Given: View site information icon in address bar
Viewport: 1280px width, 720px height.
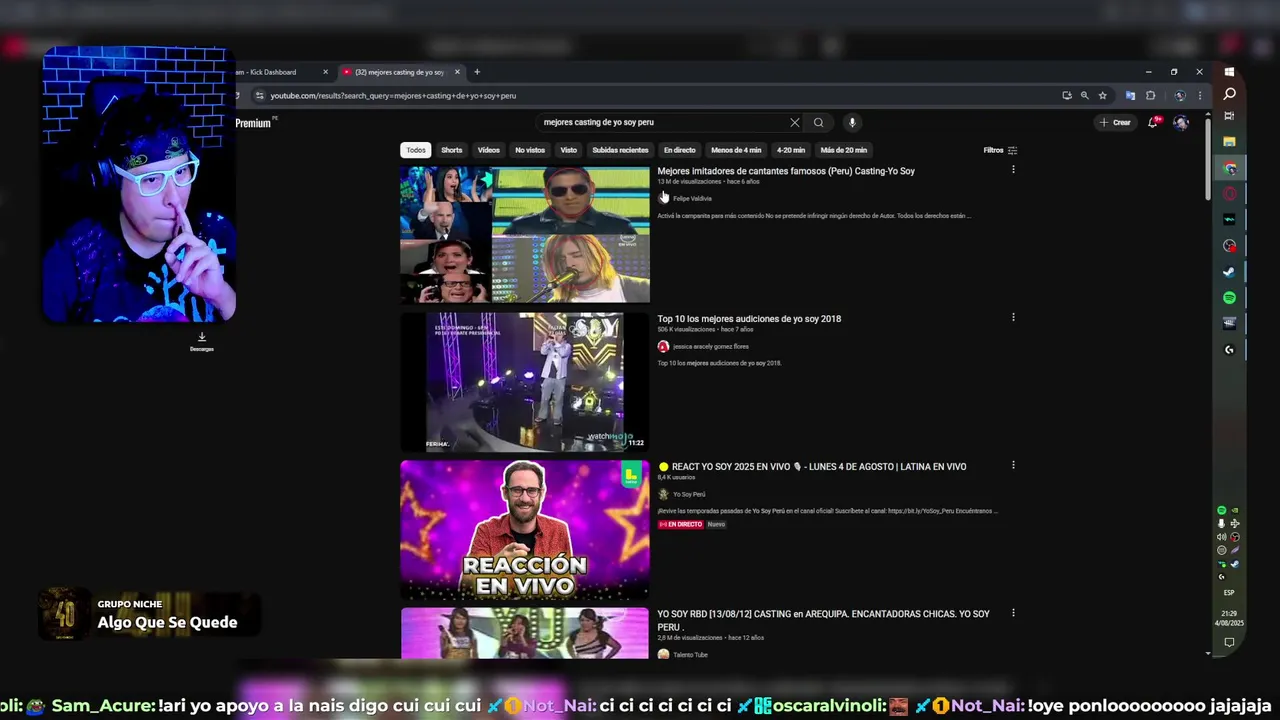Looking at the screenshot, I should tap(259, 96).
